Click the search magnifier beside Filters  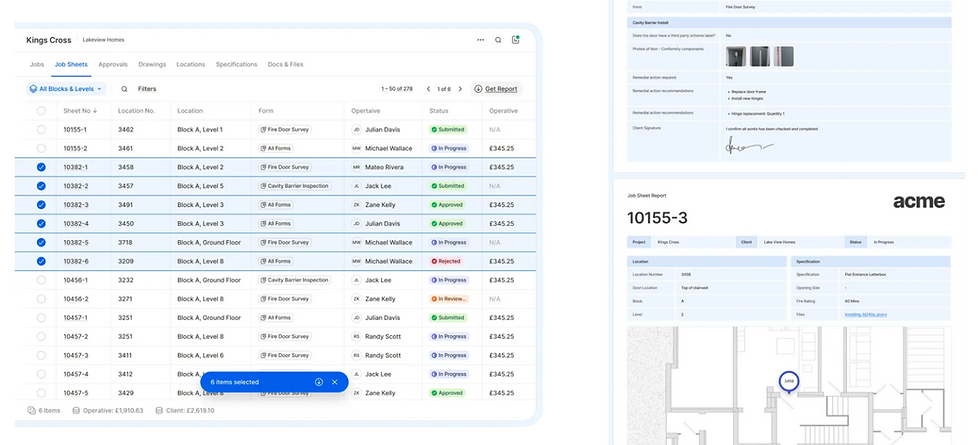[124, 89]
